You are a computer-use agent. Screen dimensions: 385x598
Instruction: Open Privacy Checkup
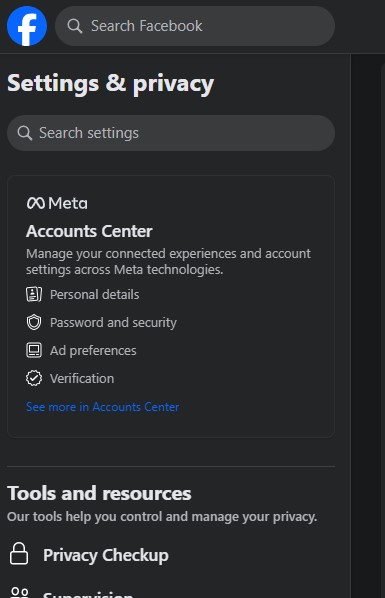pyautogui.click(x=106, y=555)
